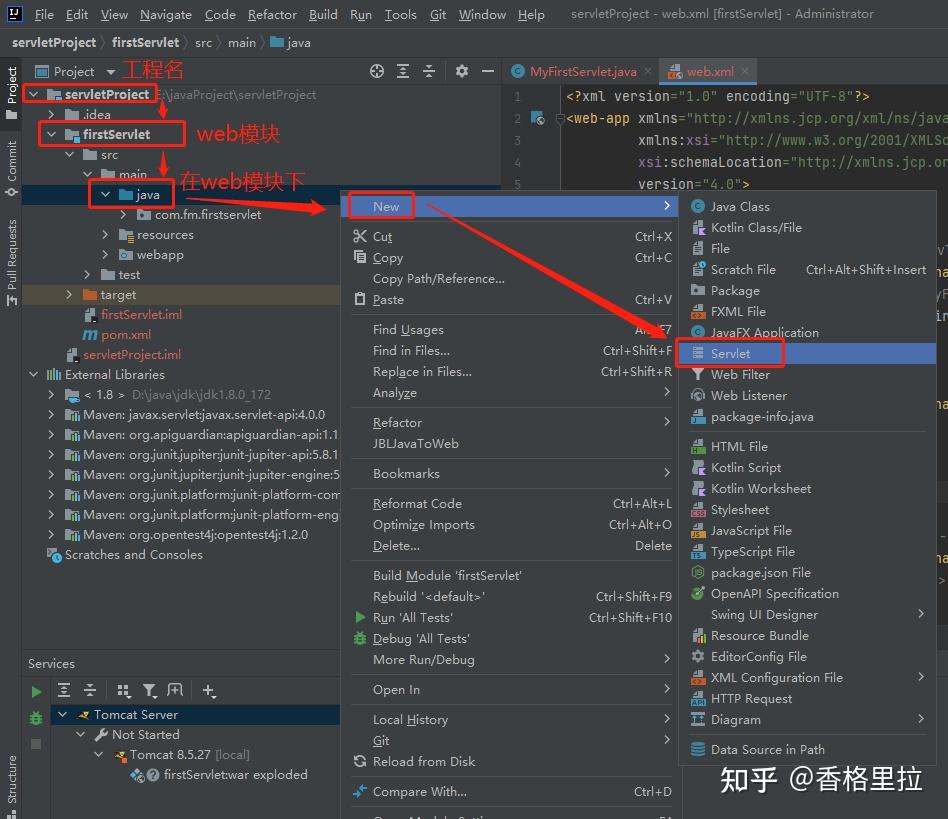Viewport: 948px width, 819px height.
Task: Hide the Project panel with minus icon
Action: click(487, 71)
